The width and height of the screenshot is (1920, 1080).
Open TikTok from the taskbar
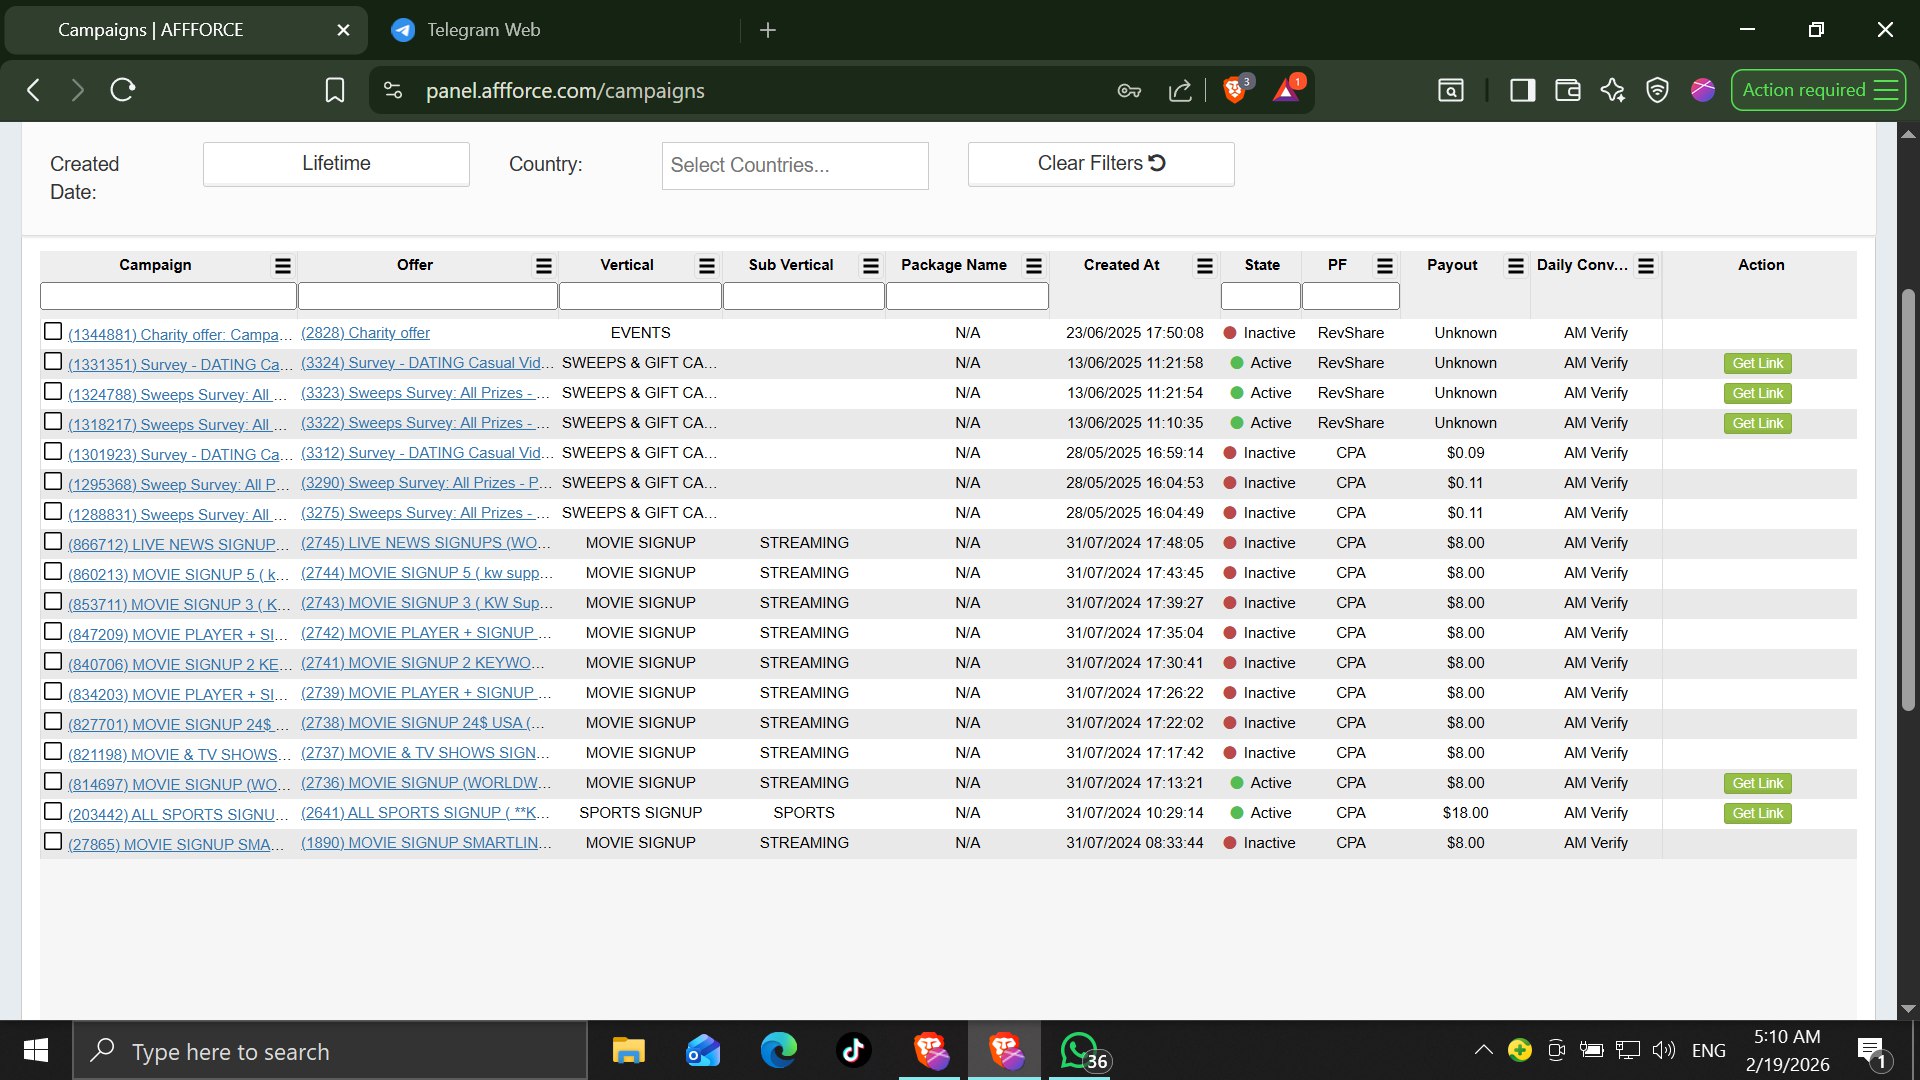pos(853,1051)
